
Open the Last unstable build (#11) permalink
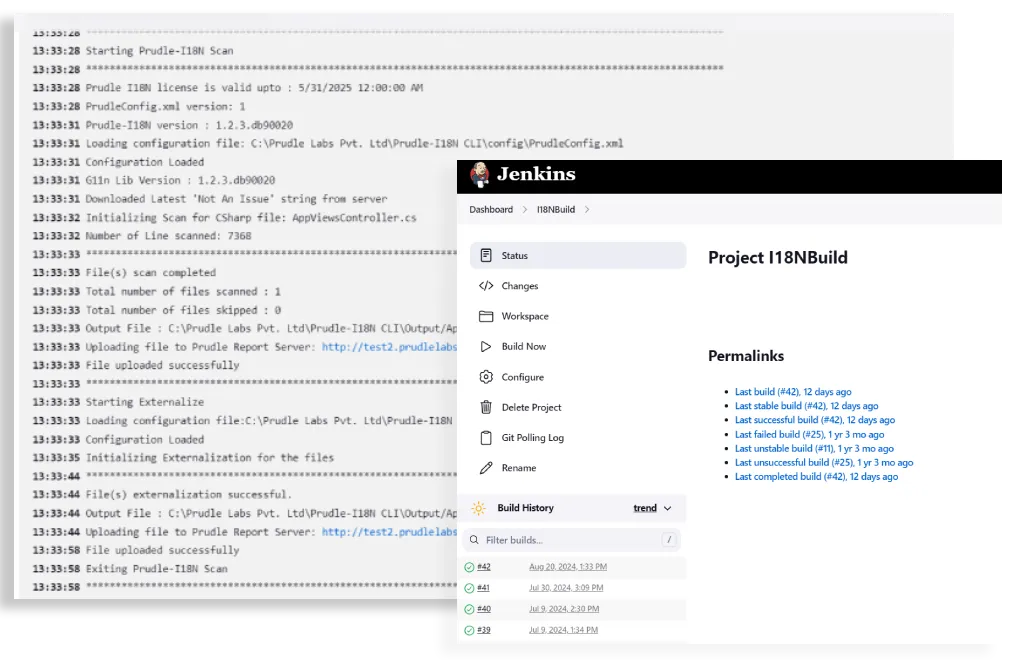point(814,448)
